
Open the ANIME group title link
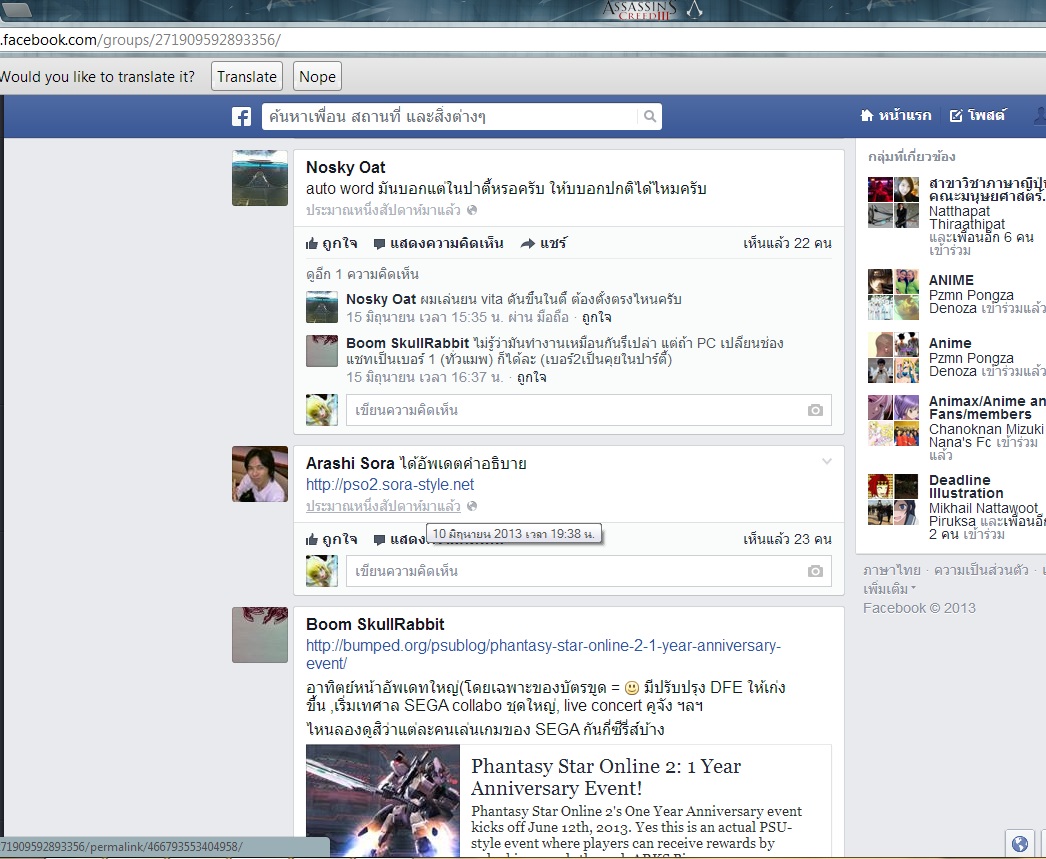[x=951, y=280]
